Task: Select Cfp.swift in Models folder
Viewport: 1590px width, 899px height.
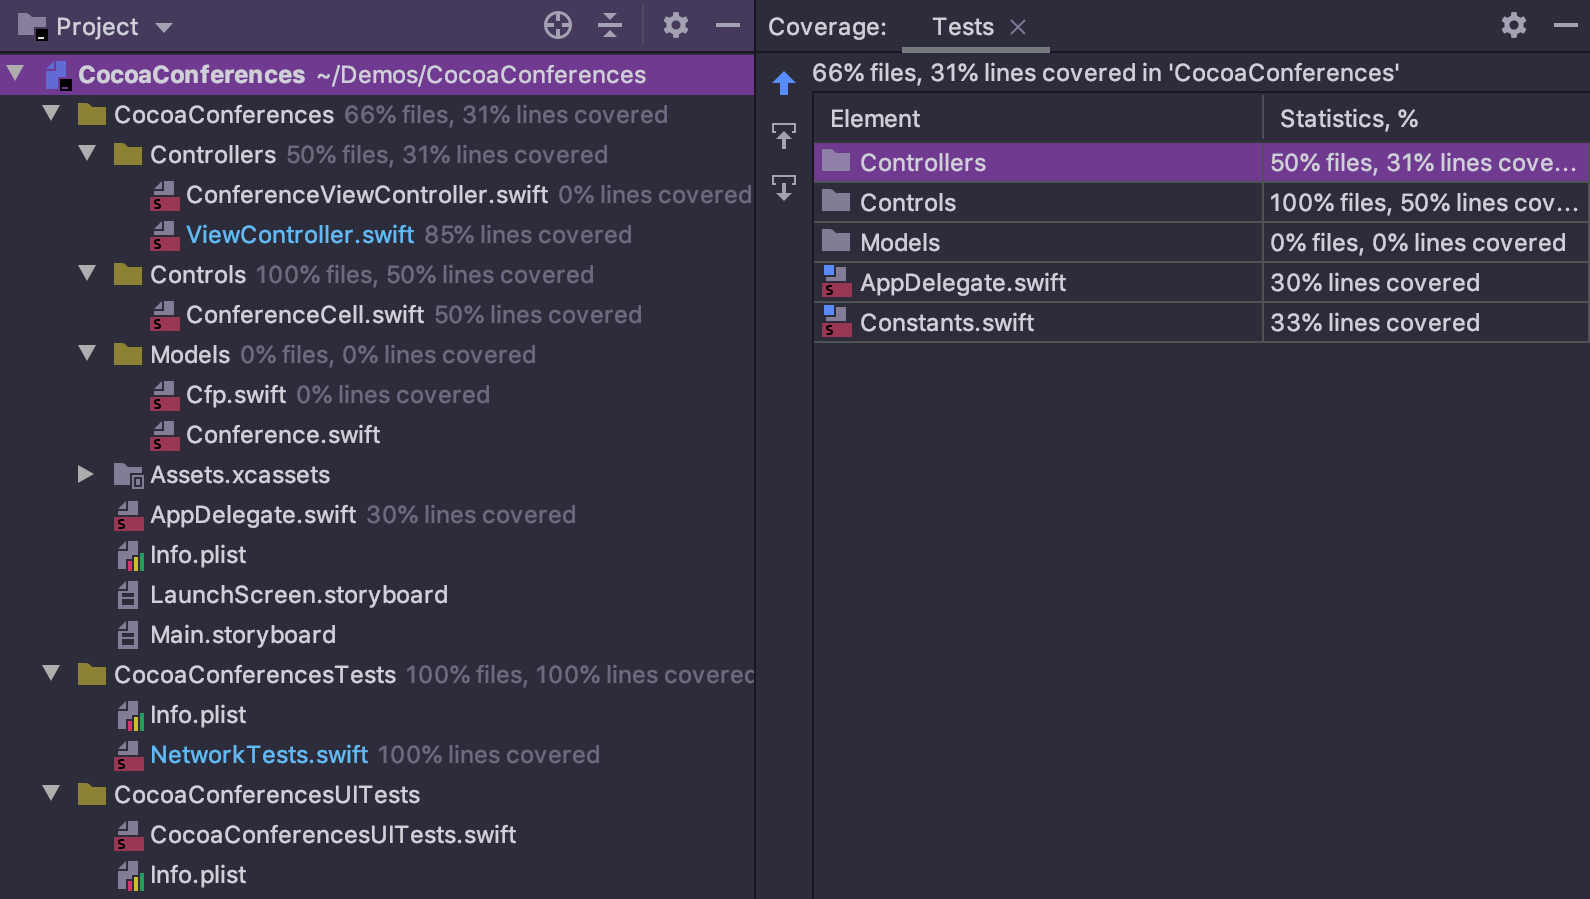Action: point(236,395)
